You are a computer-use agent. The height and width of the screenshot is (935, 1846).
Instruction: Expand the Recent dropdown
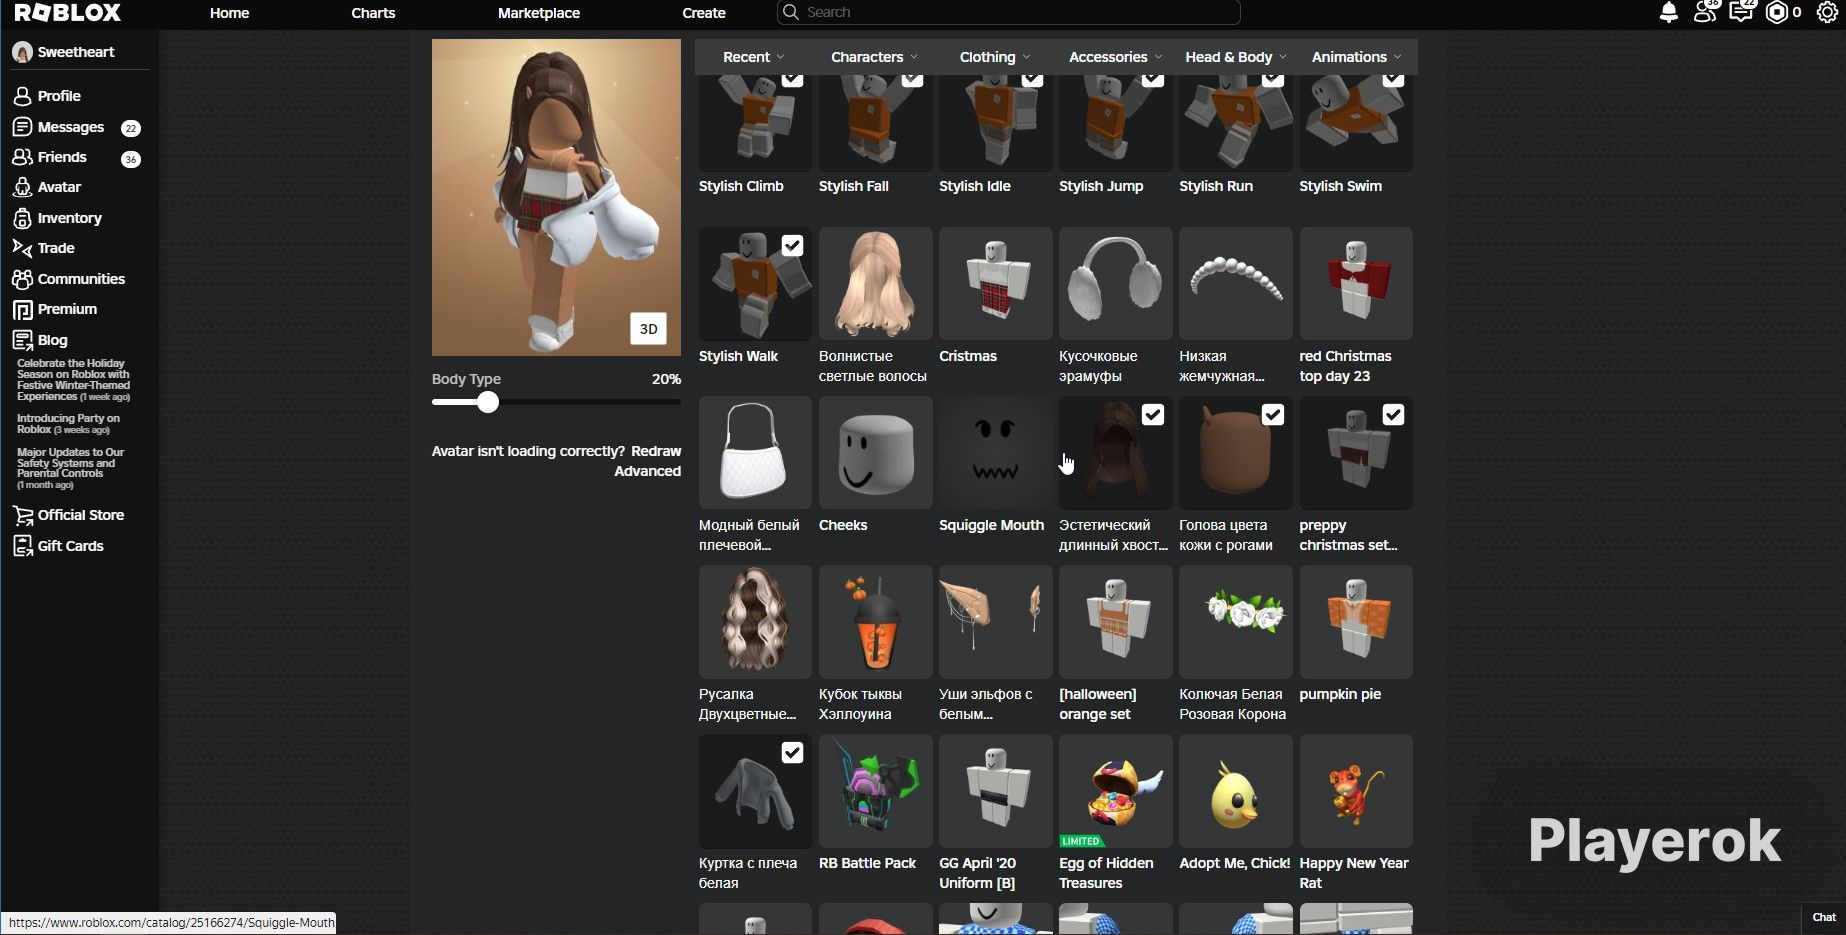pyautogui.click(x=754, y=57)
